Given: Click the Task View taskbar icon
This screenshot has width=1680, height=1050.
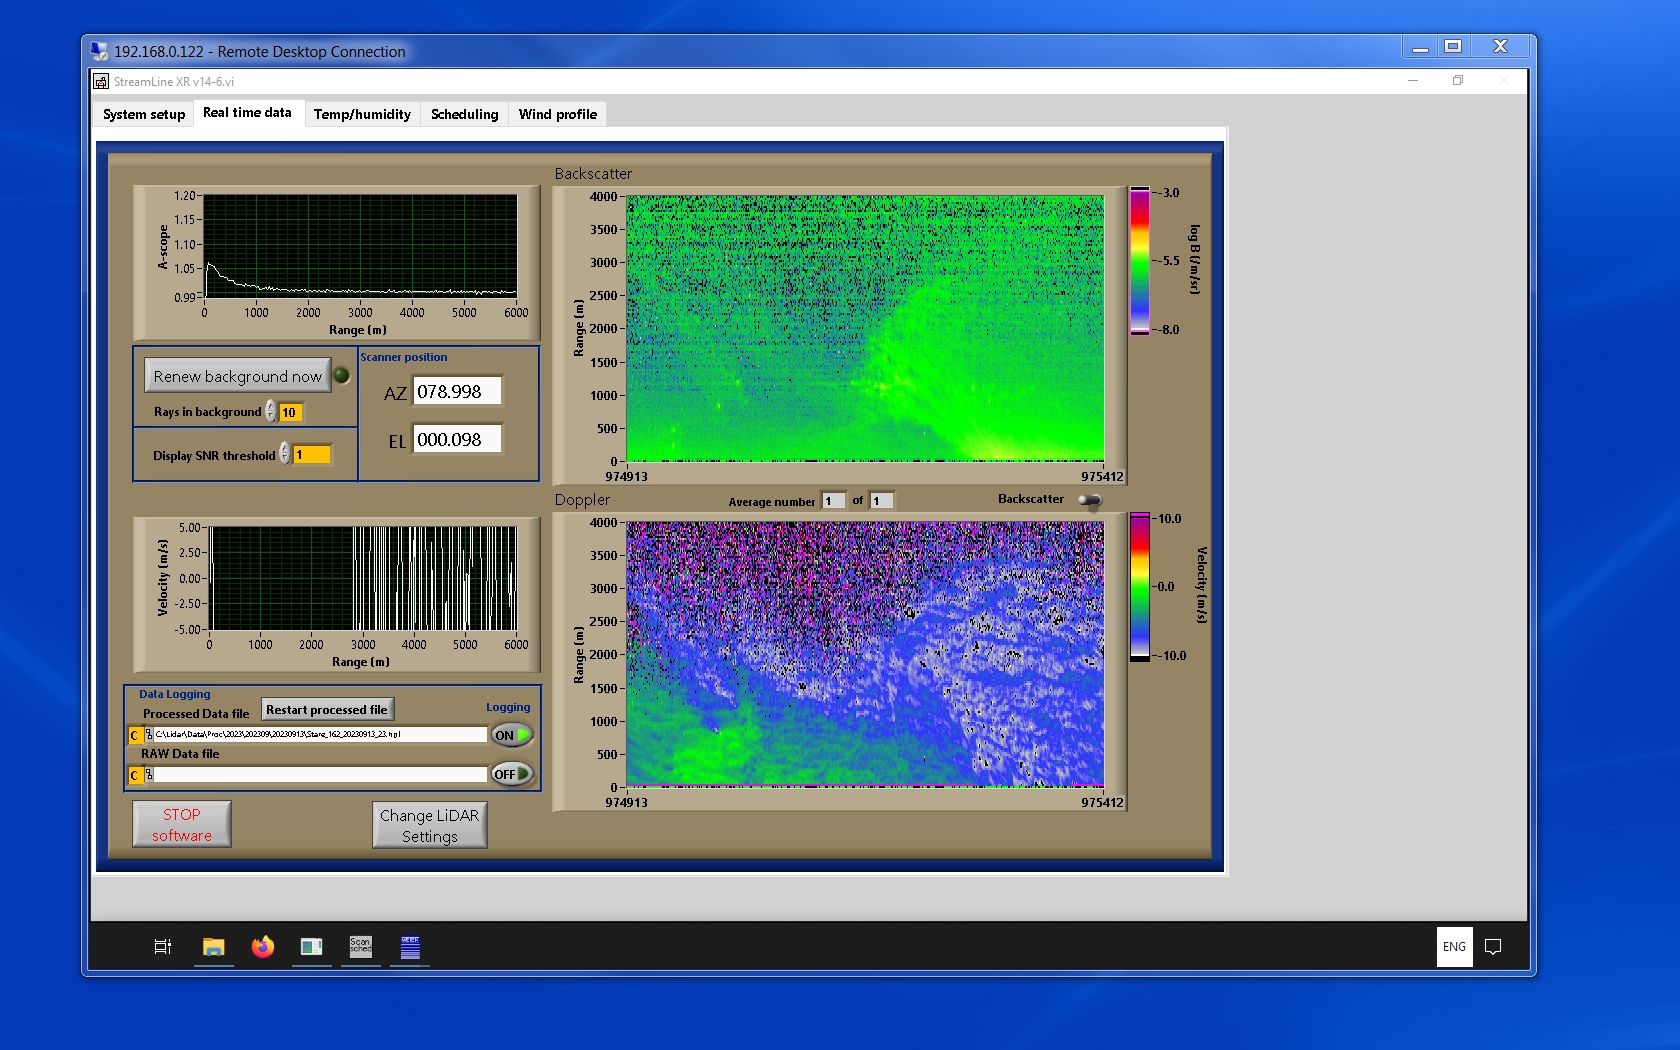Looking at the screenshot, I should 163,946.
